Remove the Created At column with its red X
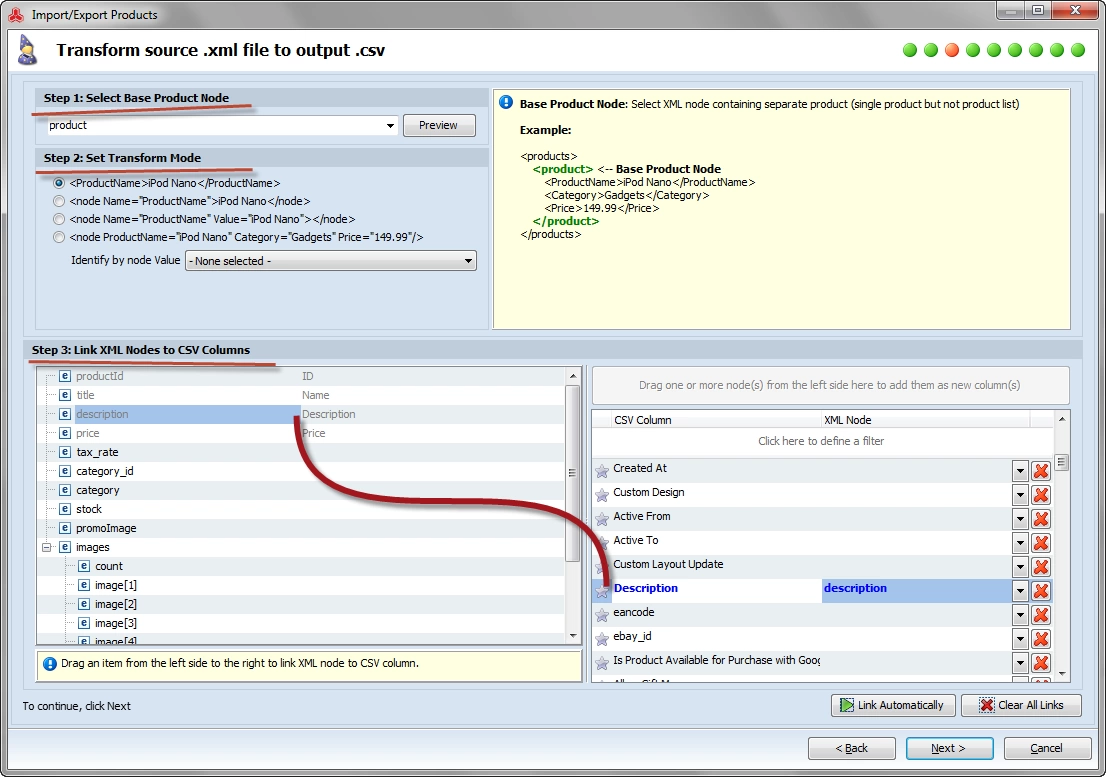Screen dimensions: 1106x777 1040,471
